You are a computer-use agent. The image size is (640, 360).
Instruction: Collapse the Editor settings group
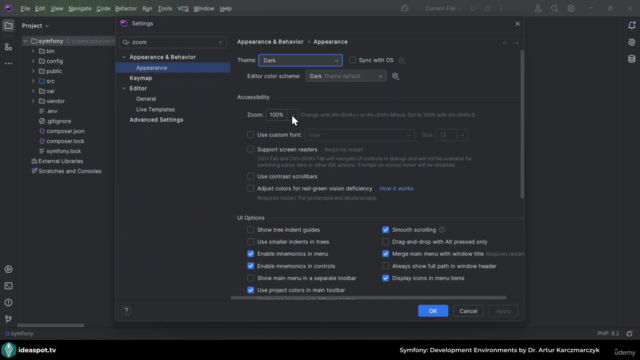tap(124, 89)
